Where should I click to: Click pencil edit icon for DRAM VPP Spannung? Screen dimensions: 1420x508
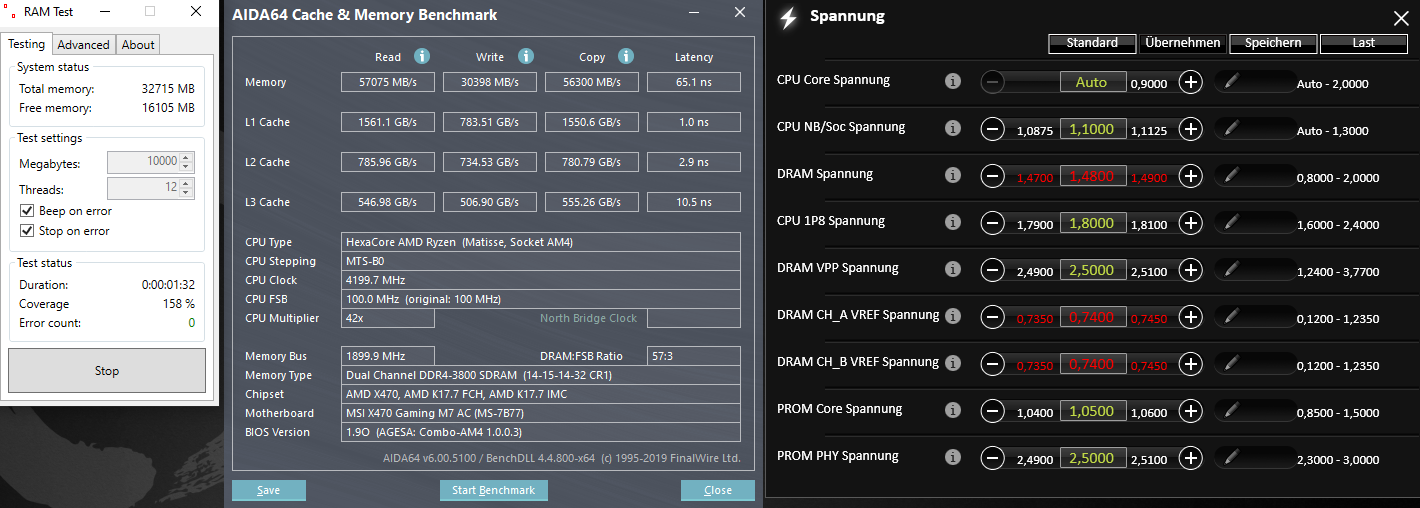point(1231,269)
